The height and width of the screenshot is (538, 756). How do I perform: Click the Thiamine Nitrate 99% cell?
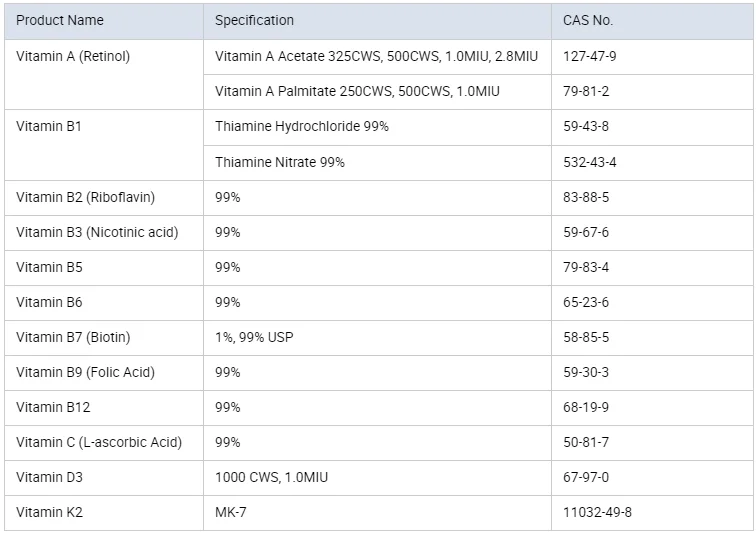coord(280,162)
